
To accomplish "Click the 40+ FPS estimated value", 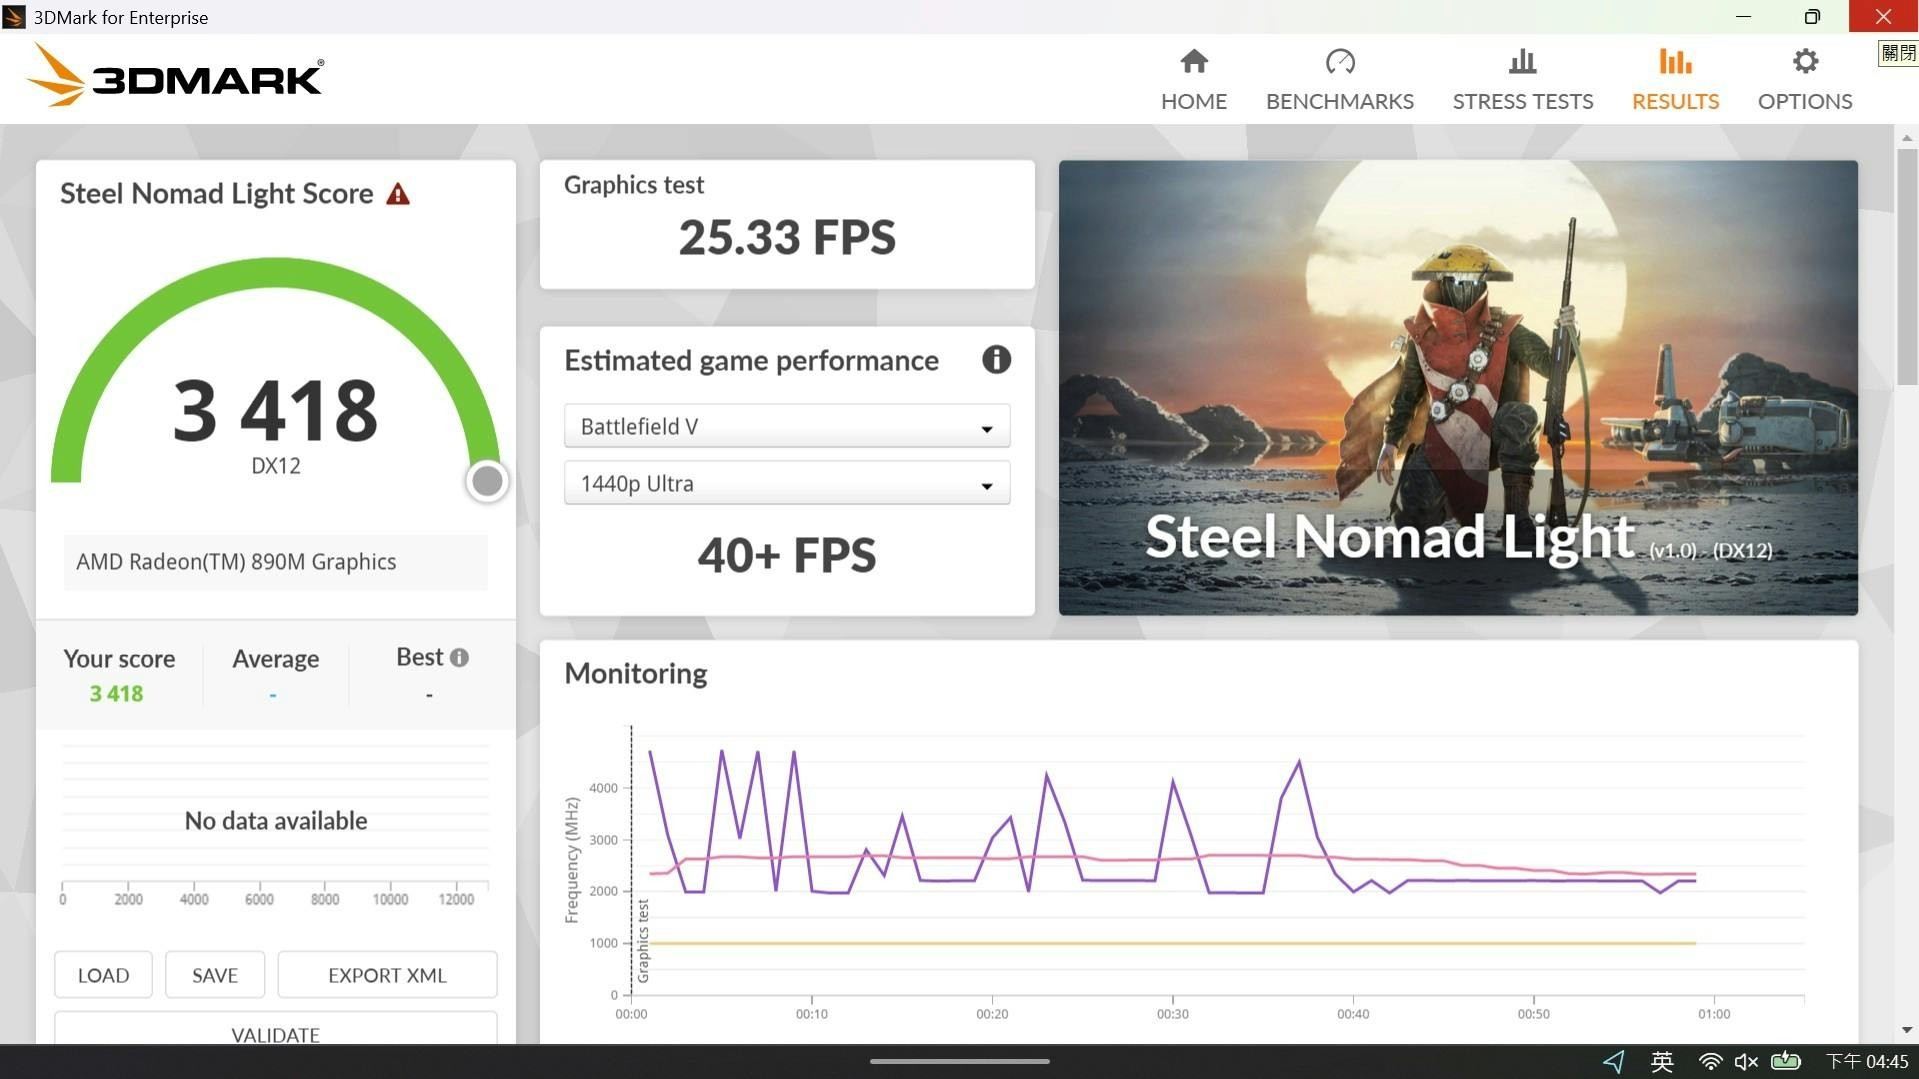I will (x=787, y=556).
